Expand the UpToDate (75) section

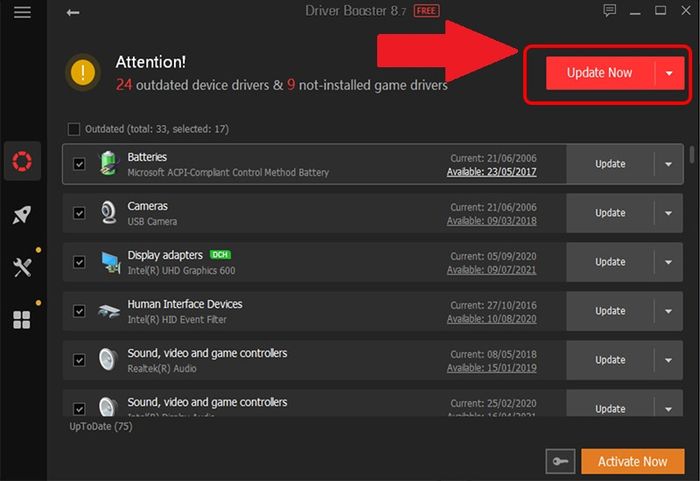(x=101, y=427)
